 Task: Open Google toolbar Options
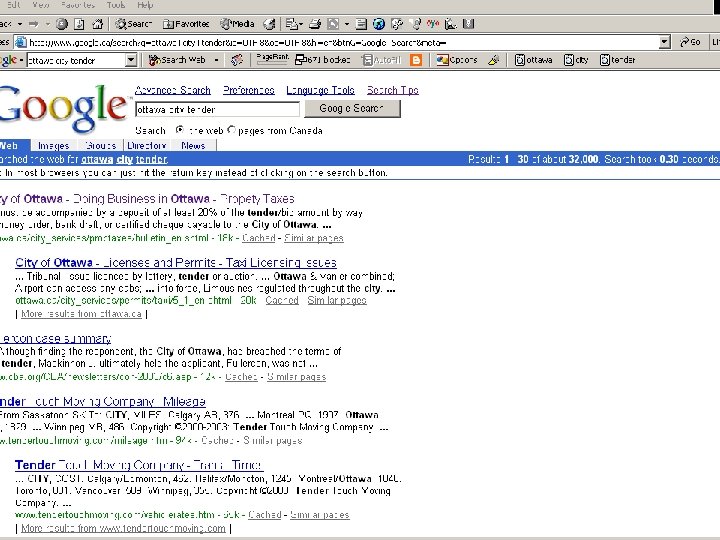(x=457, y=60)
